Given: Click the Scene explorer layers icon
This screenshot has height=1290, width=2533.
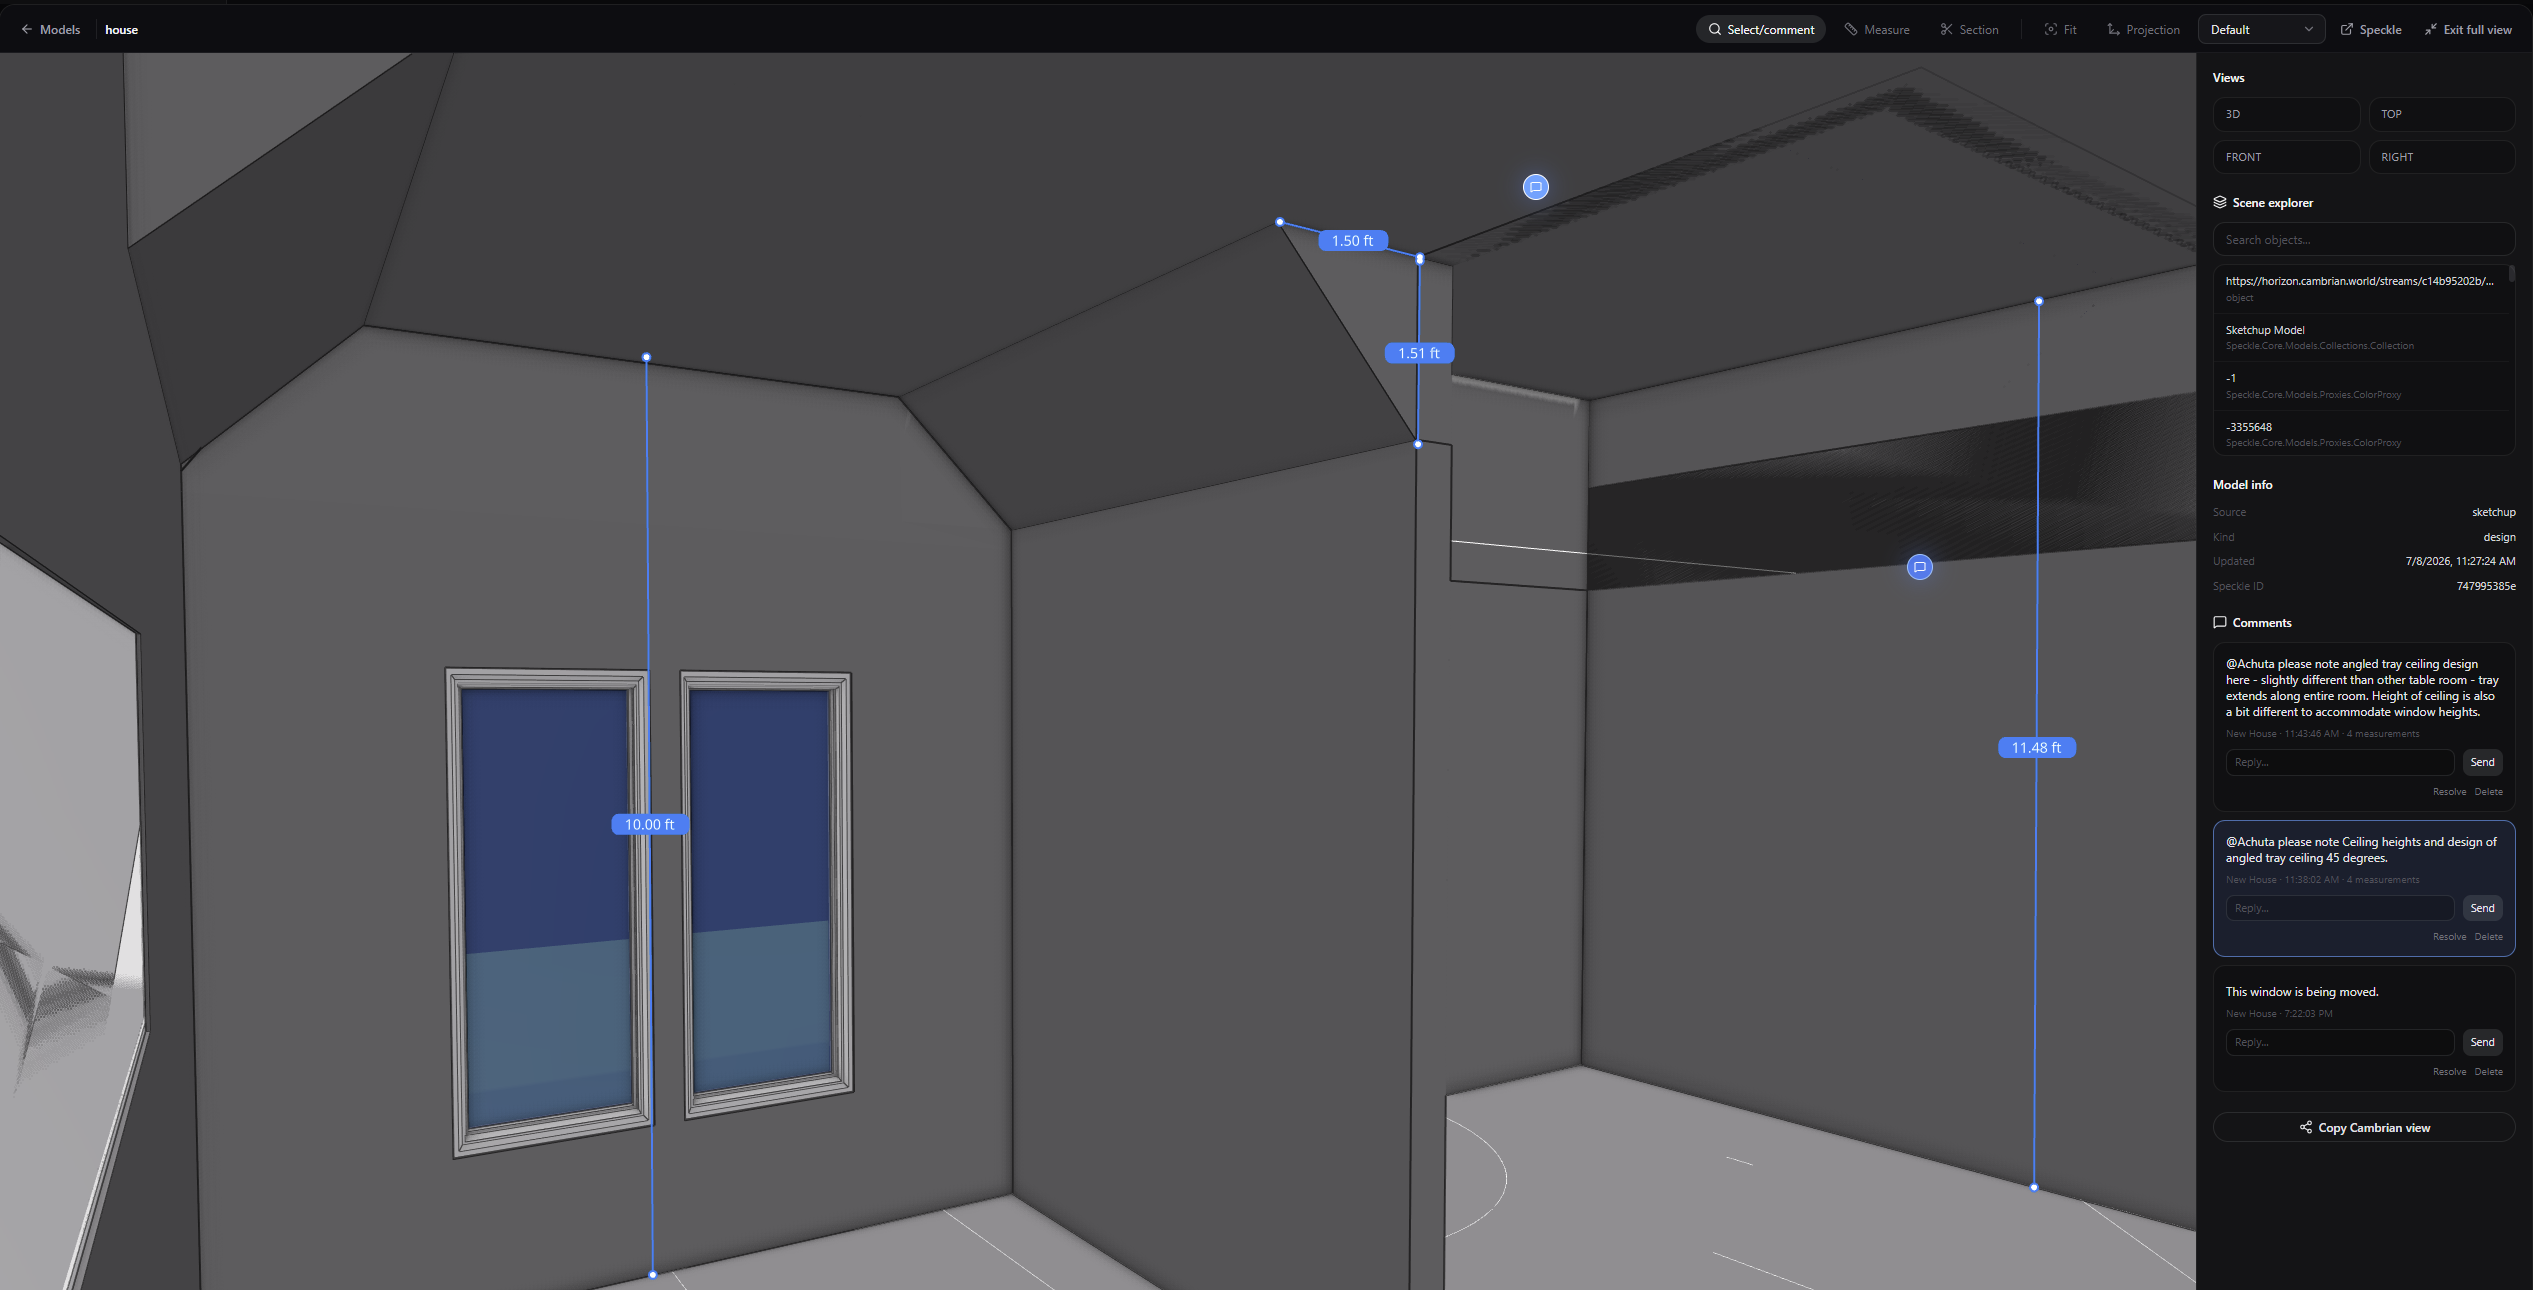Looking at the screenshot, I should coord(2220,202).
